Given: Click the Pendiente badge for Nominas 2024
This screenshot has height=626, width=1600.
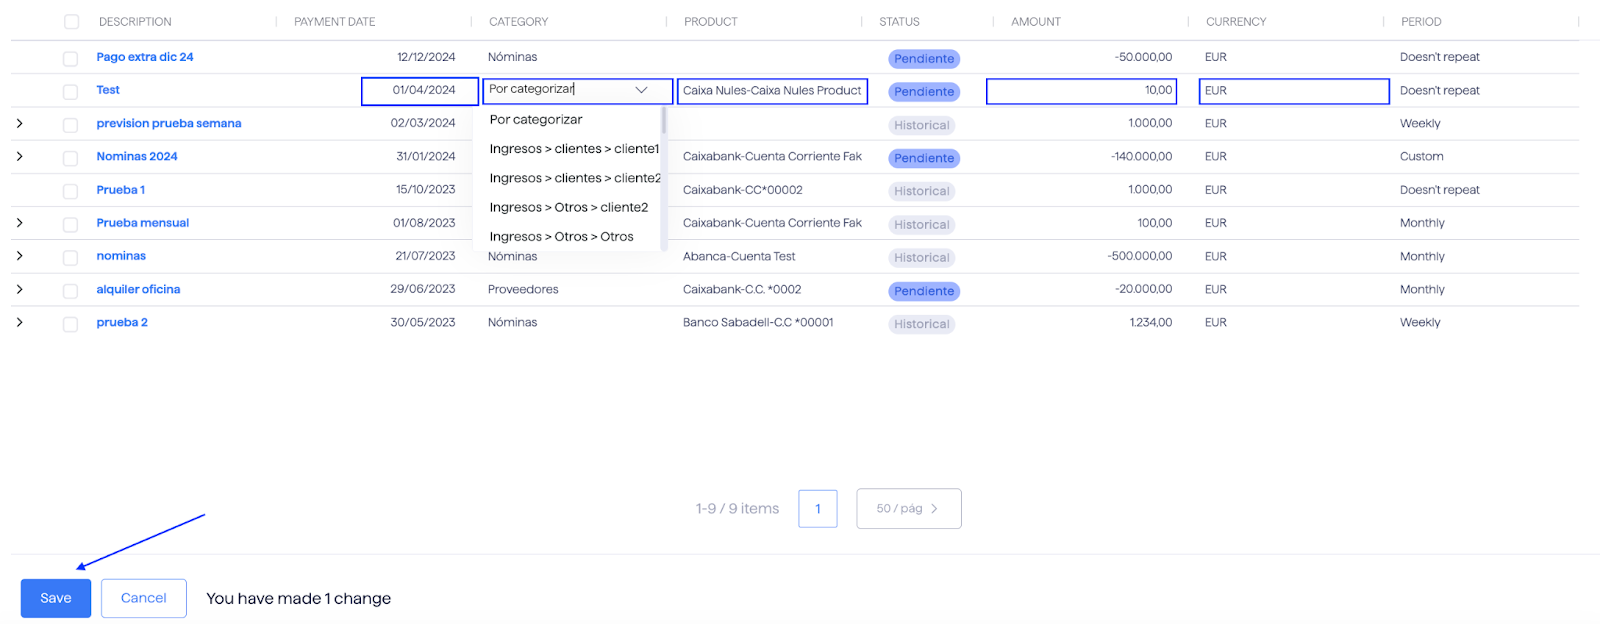Looking at the screenshot, I should [924, 158].
